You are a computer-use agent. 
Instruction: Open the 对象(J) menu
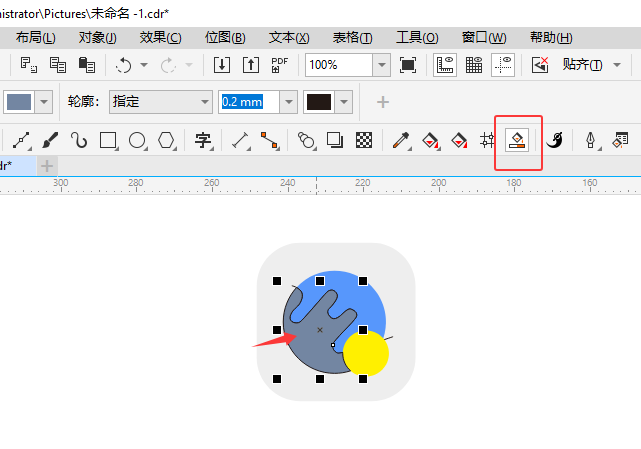pos(98,38)
